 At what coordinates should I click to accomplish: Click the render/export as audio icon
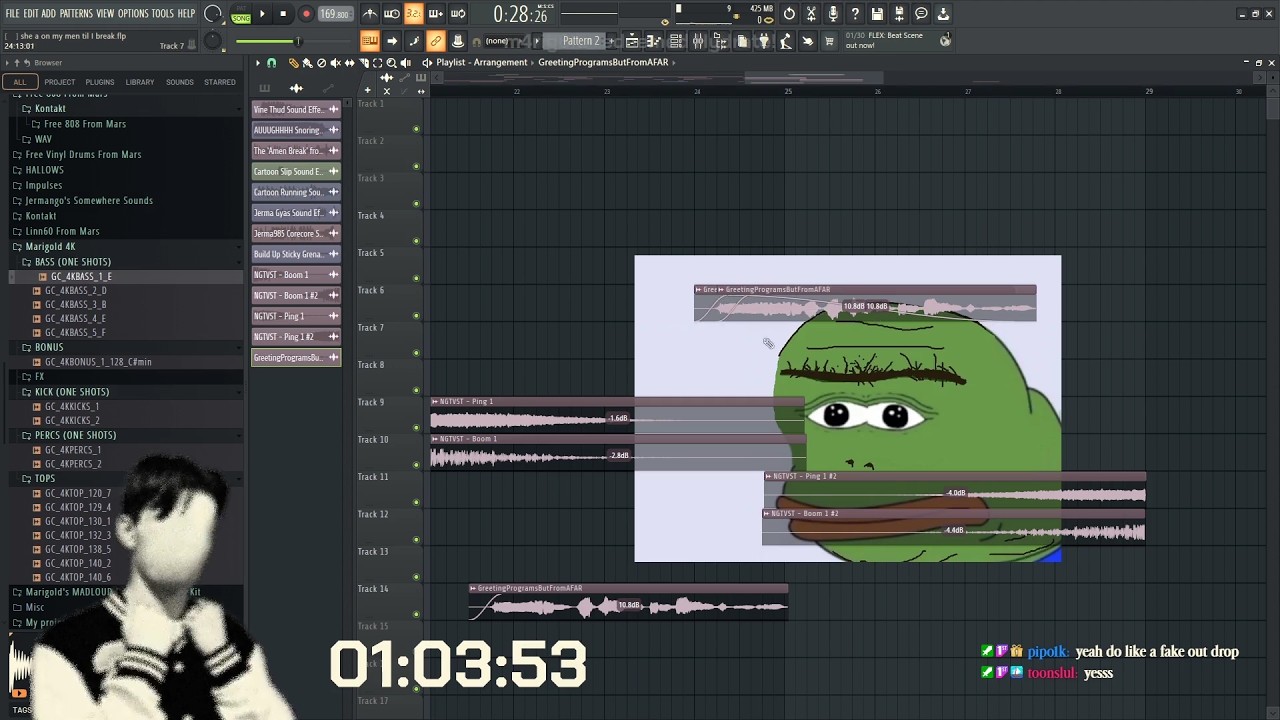click(x=899, y=14)
